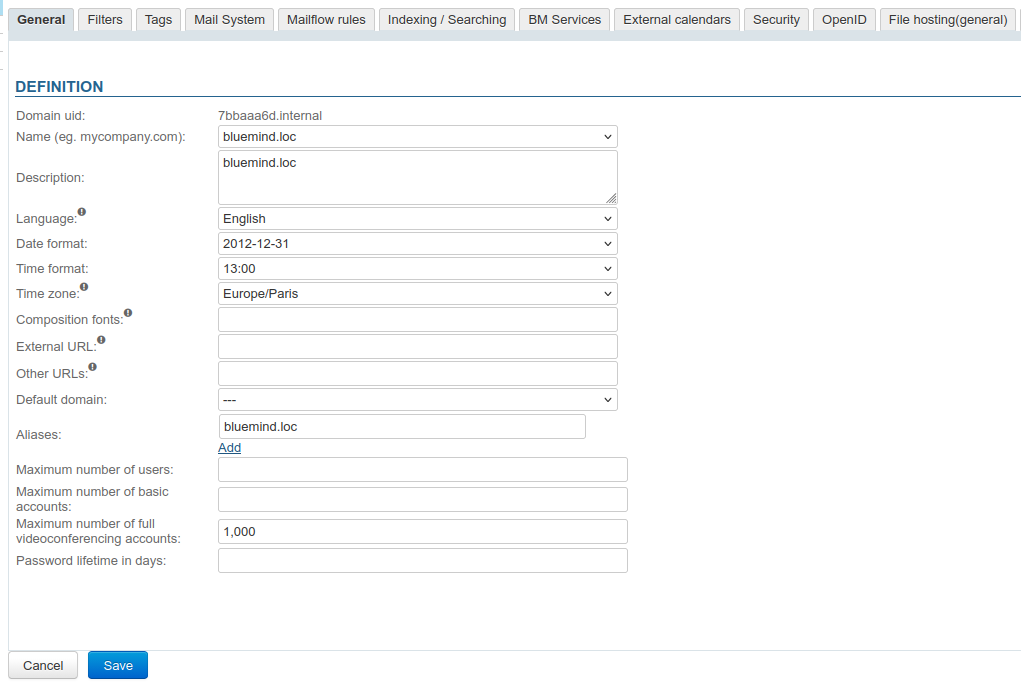Click info icon next to Composition fonts

click(x=128, y=314)
